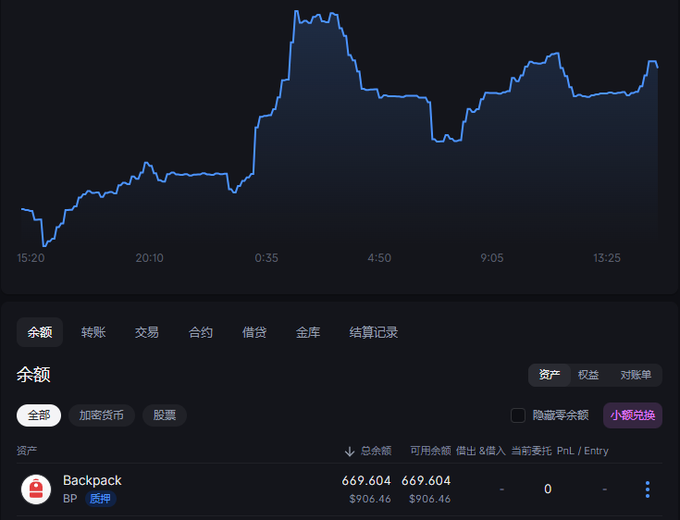
Task: Open the 金库 tab
Action: [x=308, y=332]
